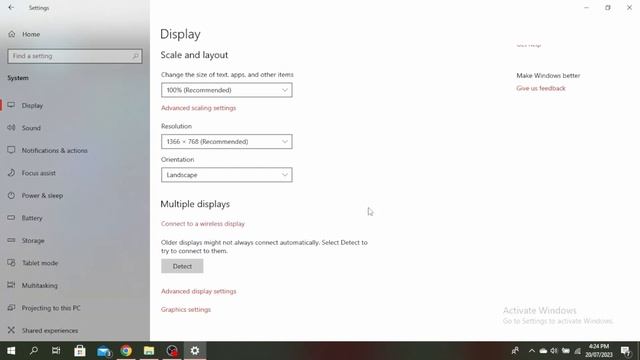Viewport: 640px width, 360px height.
Task: Open the Windows Start menu
Action: [x=11, y=351]
